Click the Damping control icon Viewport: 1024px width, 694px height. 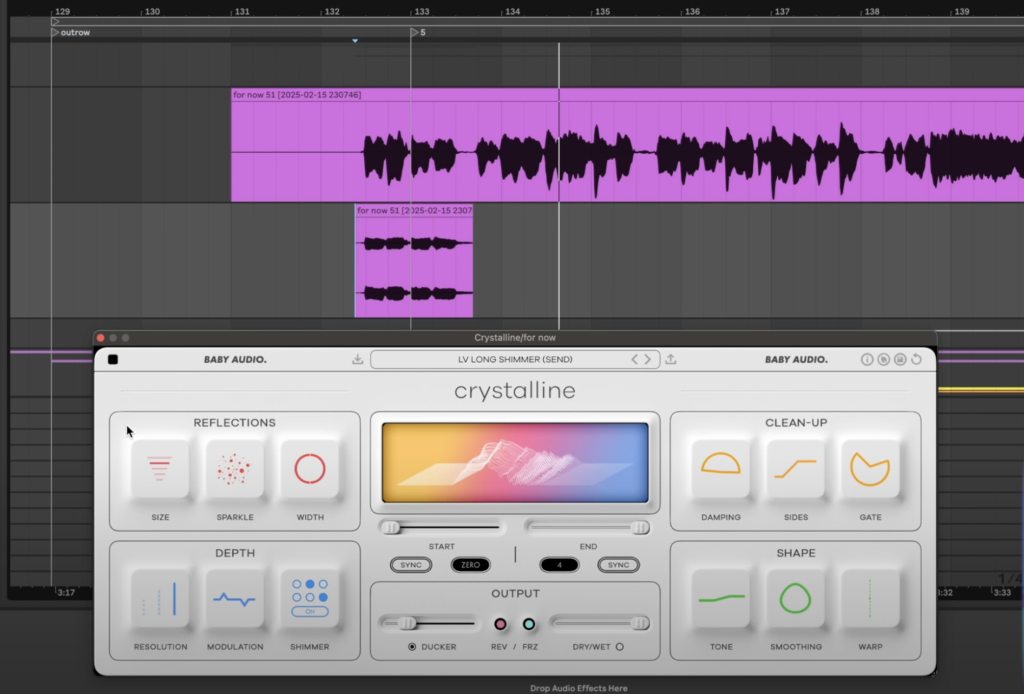pos(720,469)
